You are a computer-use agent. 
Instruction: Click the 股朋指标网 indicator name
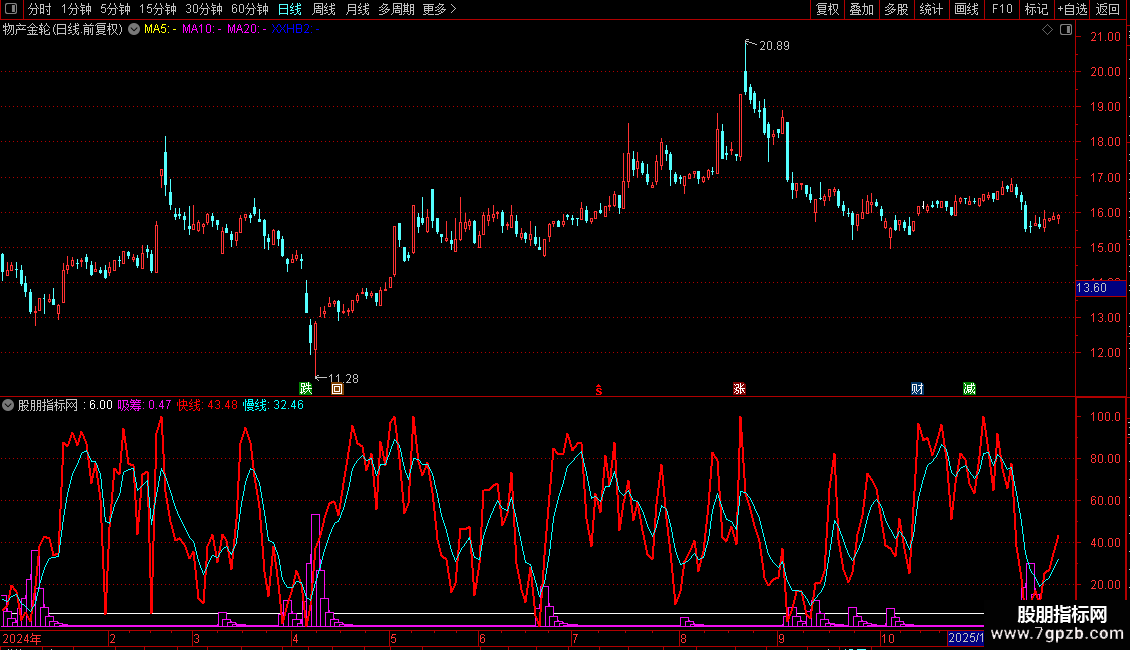tap(48, 405)
